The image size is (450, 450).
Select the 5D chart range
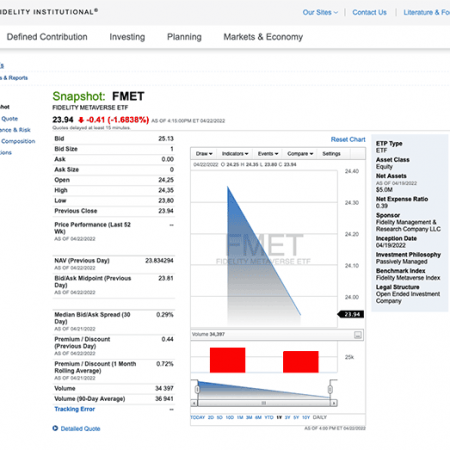219,417
